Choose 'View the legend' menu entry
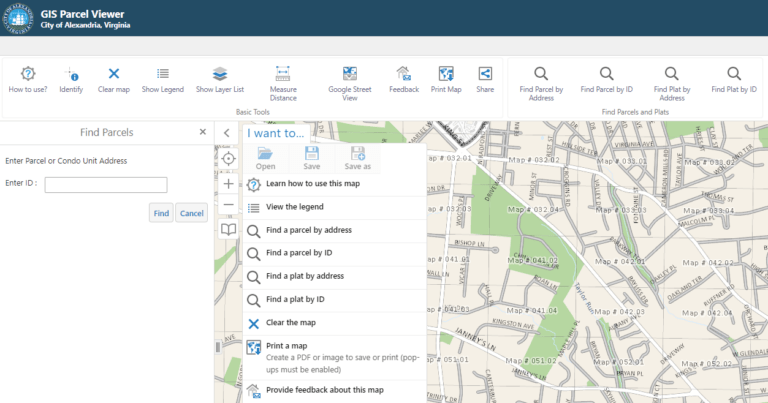The height and width of the screenshot is (403, 768). (294, 207)
